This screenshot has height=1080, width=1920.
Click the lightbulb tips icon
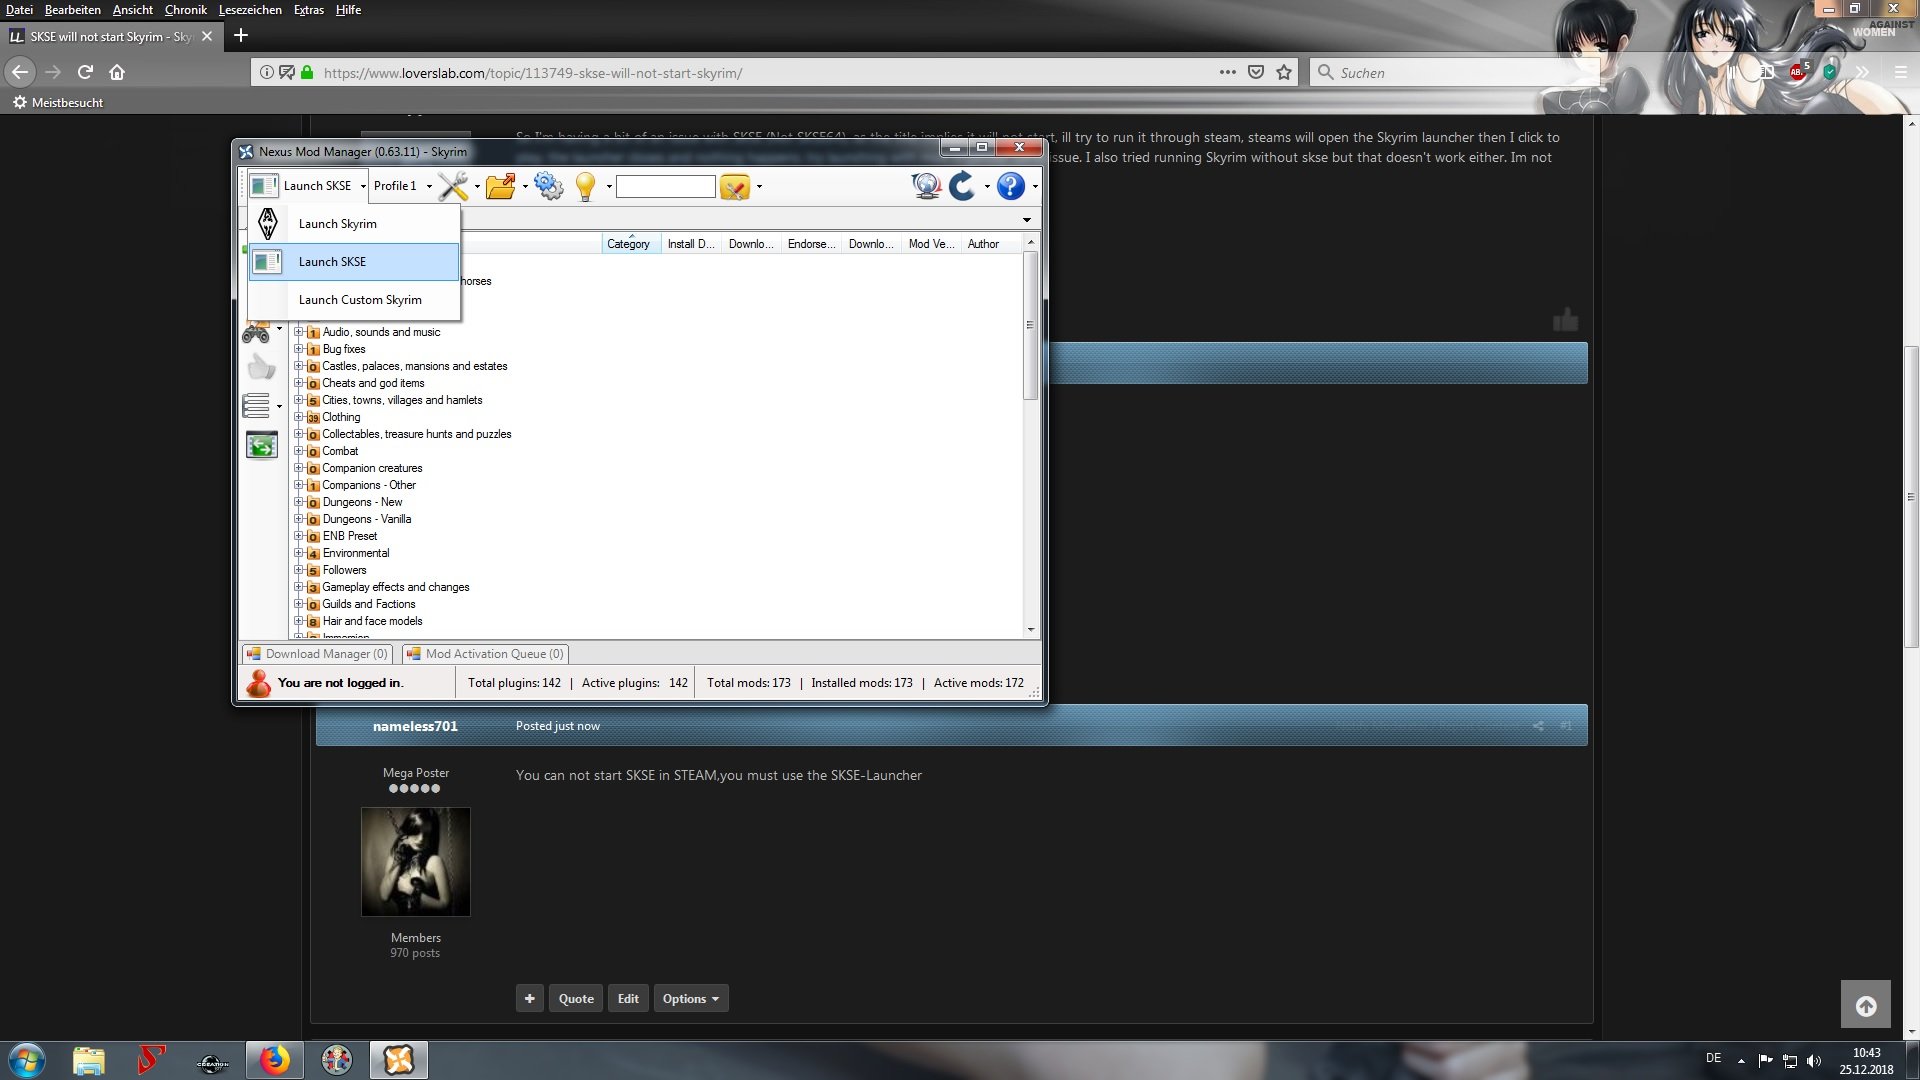coord(586,186)
